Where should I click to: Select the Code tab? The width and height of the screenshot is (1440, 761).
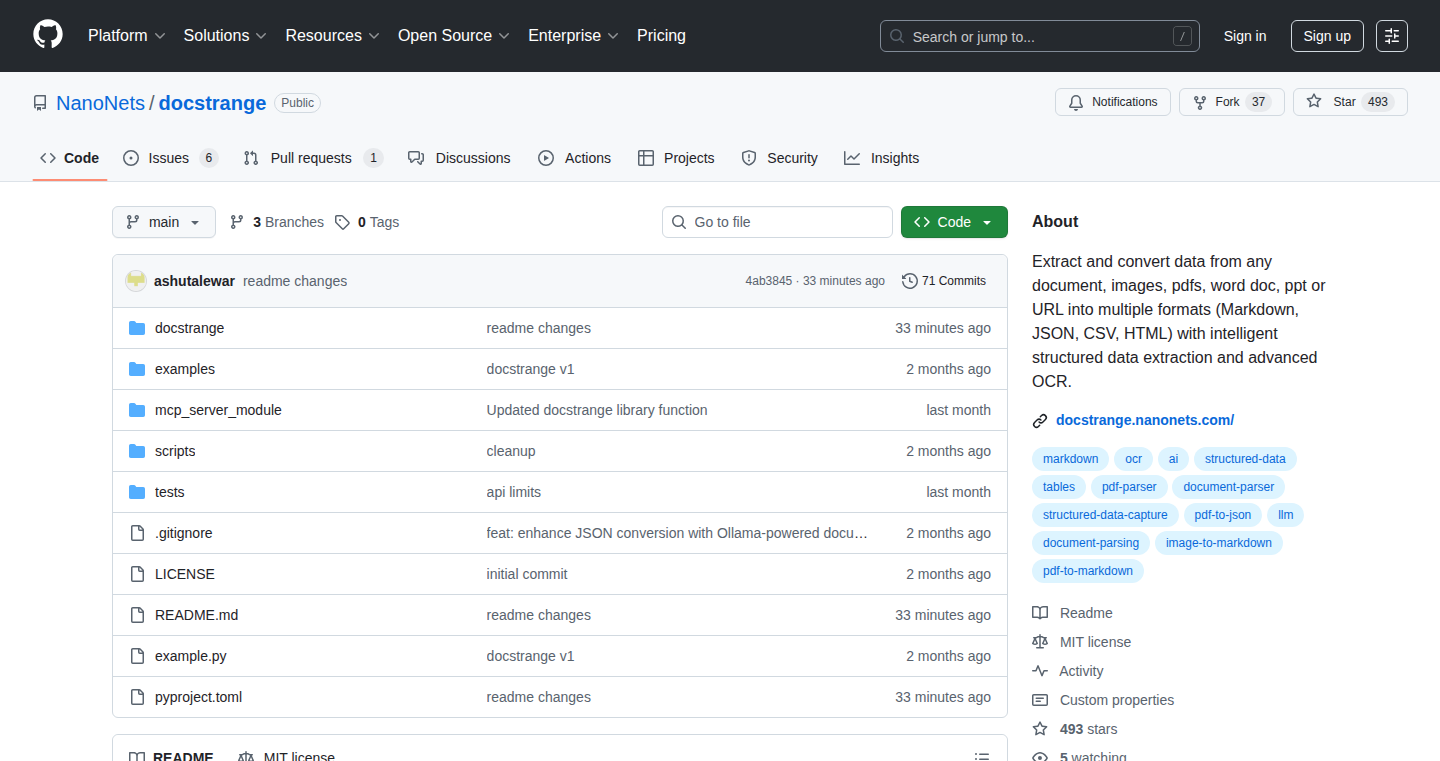70,158
